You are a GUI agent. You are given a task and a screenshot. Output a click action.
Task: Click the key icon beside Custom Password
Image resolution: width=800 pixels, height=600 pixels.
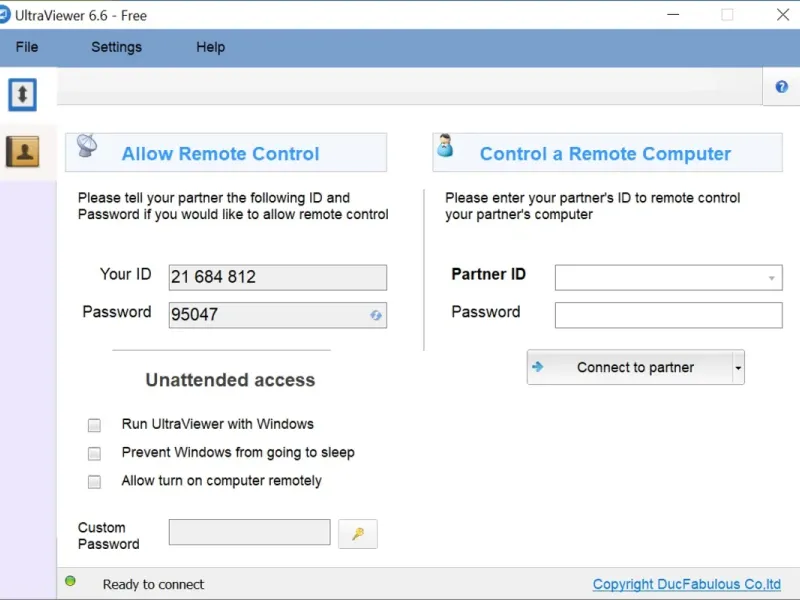click(357, 533)
